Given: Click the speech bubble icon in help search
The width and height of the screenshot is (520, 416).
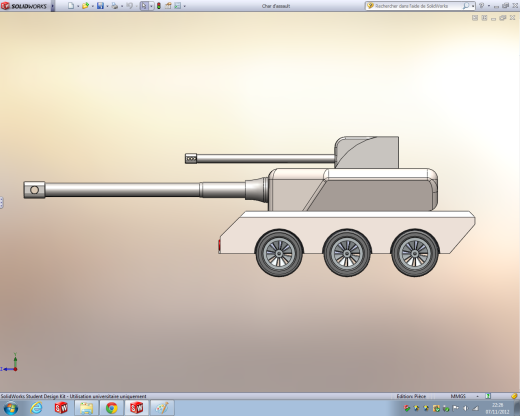Looking at the screenshot, I should tap(370, 6).
